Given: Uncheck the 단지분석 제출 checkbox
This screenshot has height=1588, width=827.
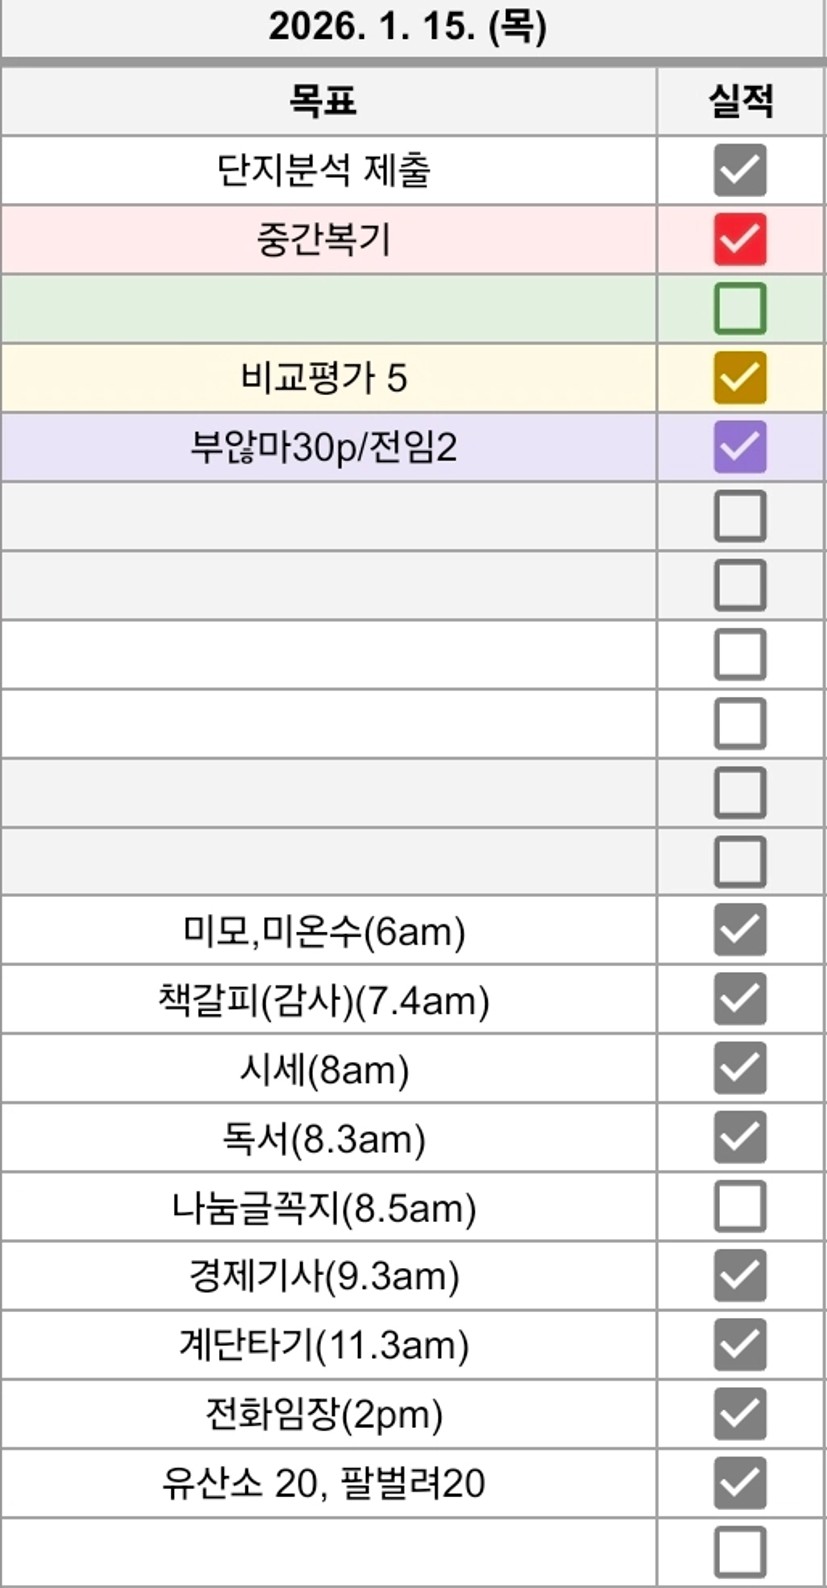Looking at the screenshot, I should coord(740,170).
